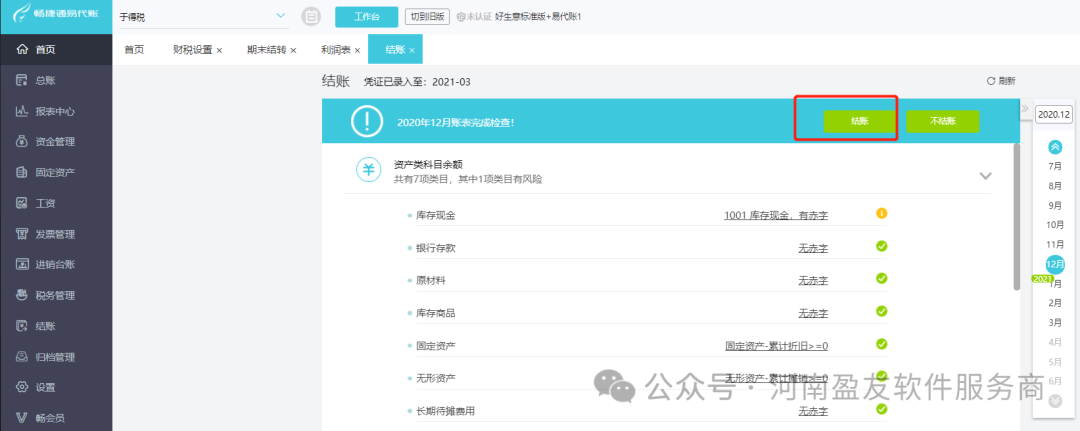Click the green check on 银行存款 row
The image size is (1080, 431).
pos(881,246)
